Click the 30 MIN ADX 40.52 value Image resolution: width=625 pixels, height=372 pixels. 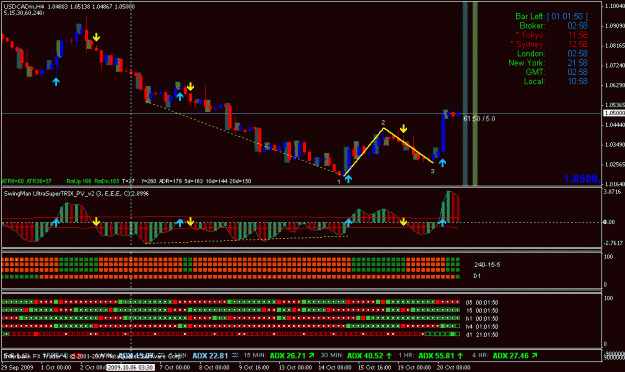coord(365,356)
